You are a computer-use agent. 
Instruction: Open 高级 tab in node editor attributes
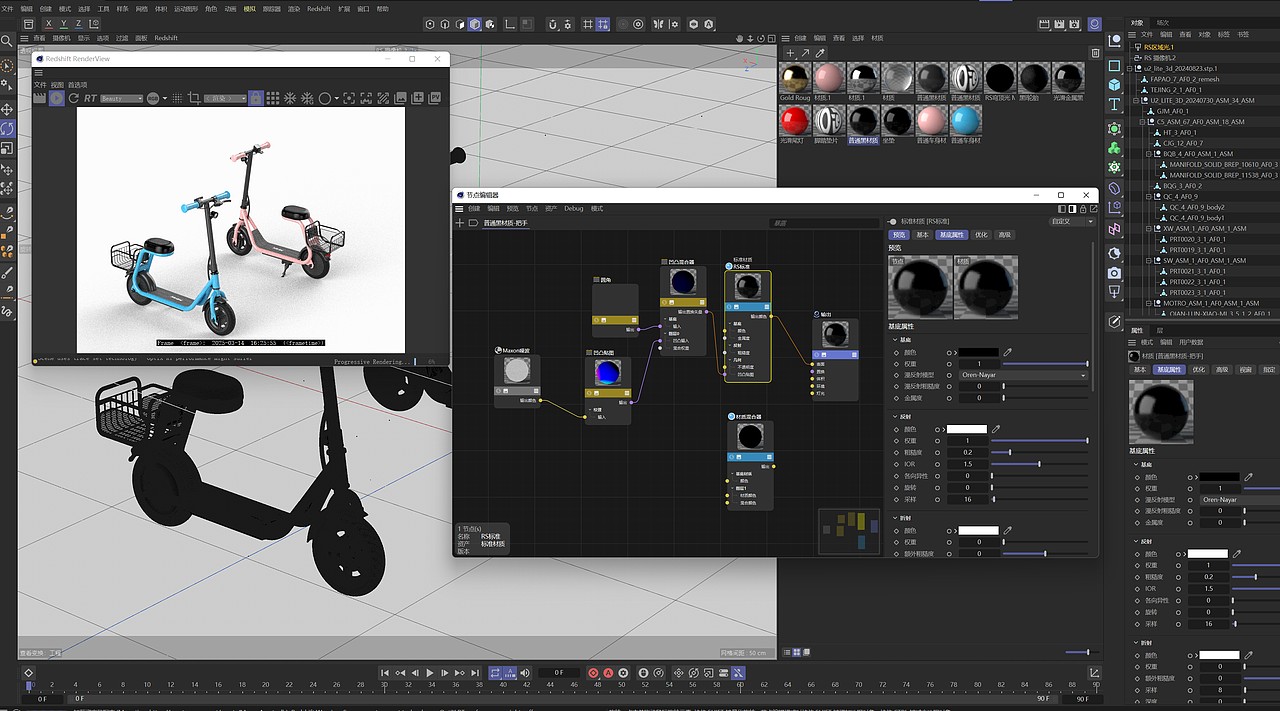tap(1004, 235)
